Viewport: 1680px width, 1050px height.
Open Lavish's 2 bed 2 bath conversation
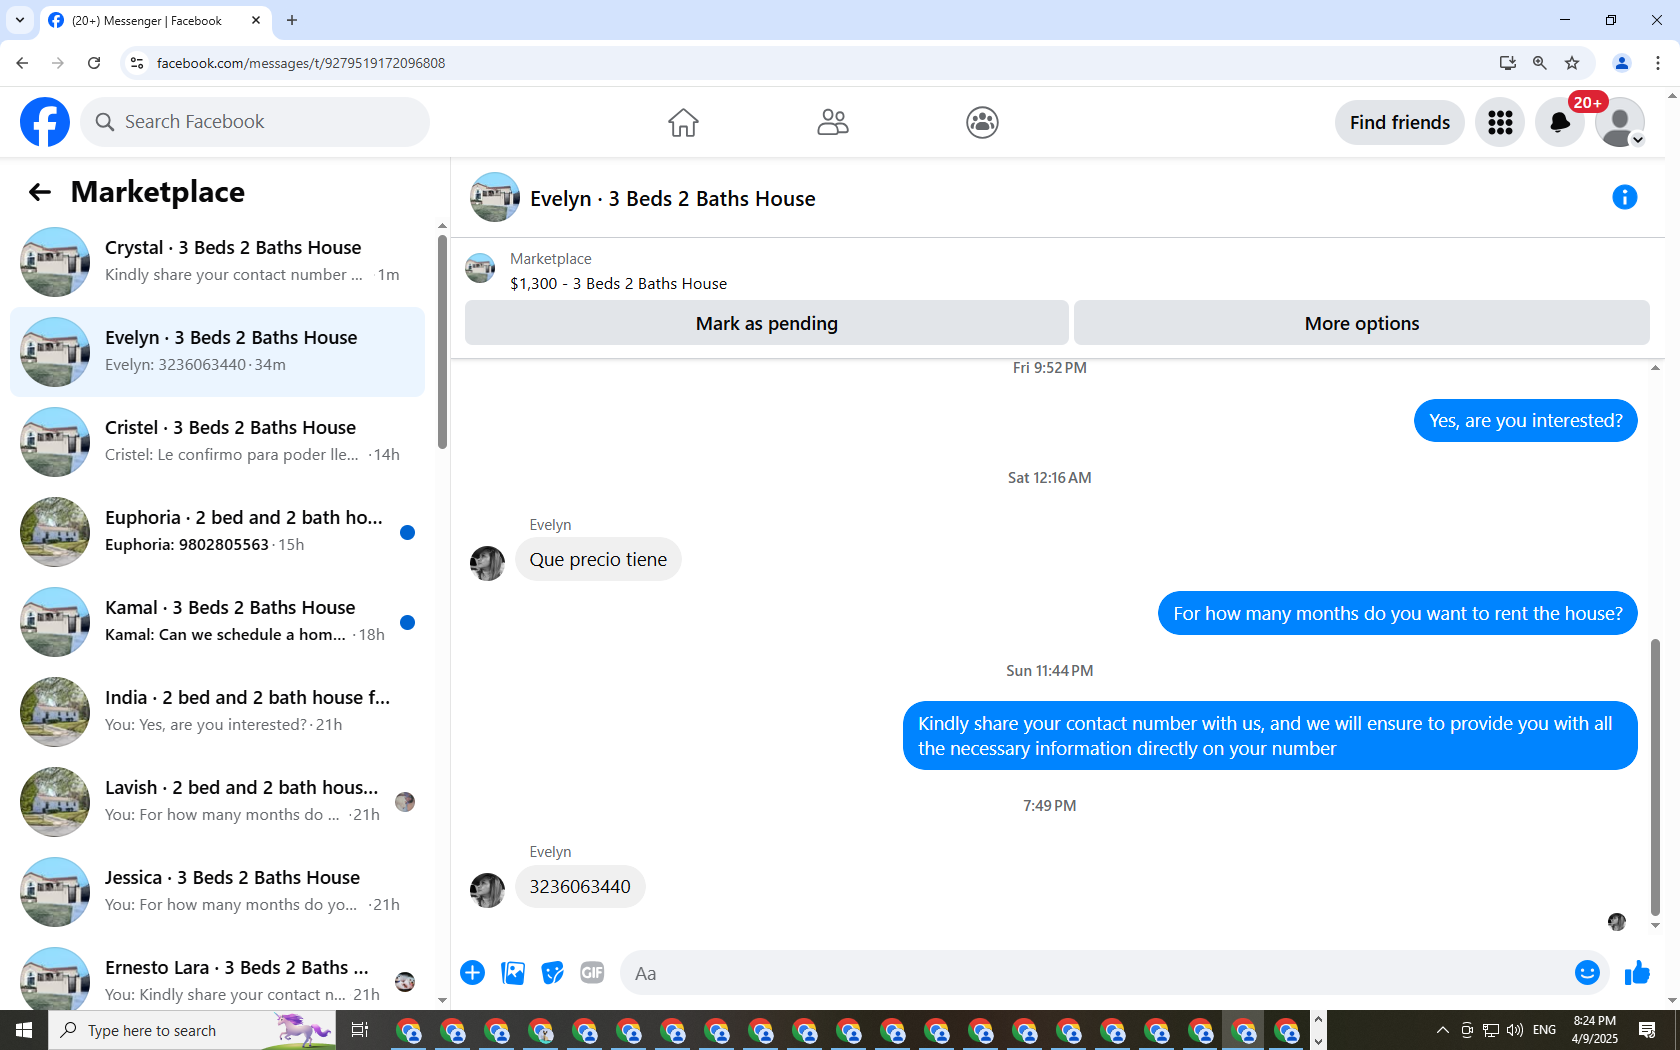(x=217, y=802)
